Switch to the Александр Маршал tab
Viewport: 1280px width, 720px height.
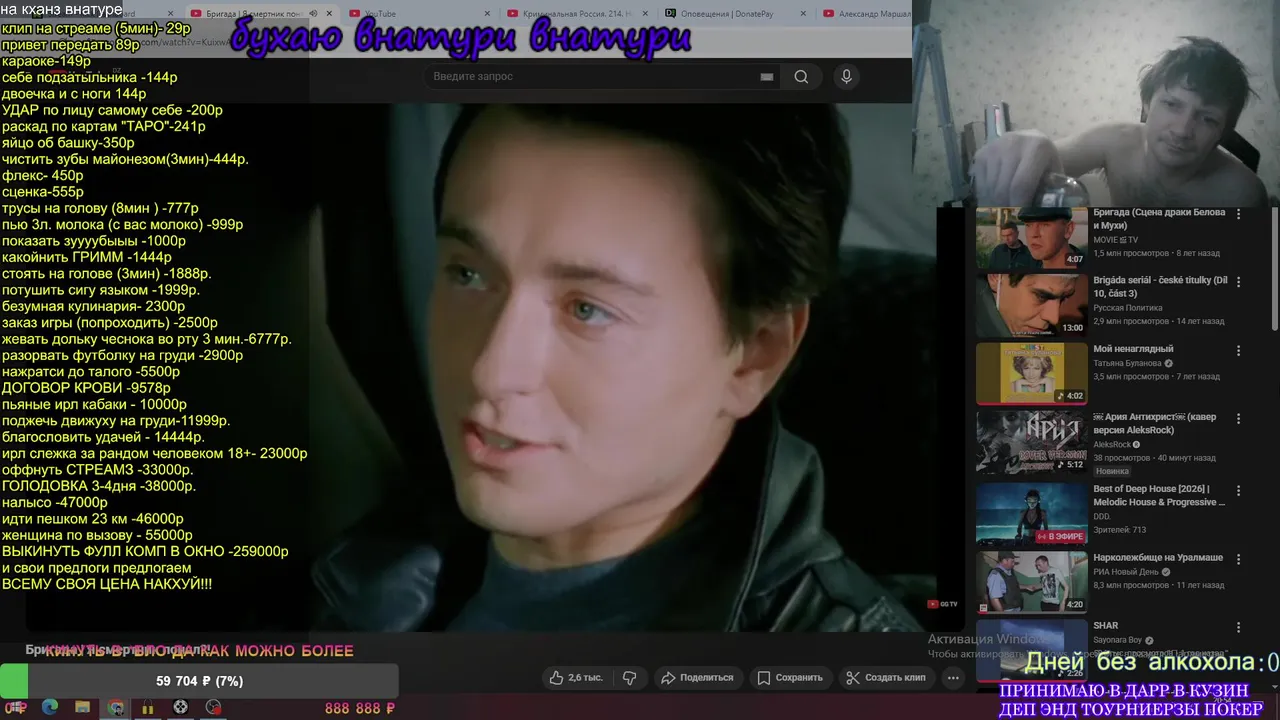tap(865, 14)
